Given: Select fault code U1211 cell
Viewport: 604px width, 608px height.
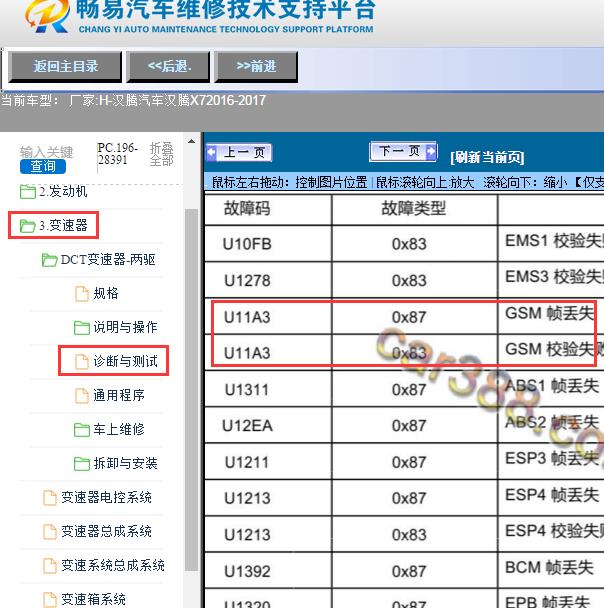Looking at the screenshot, I should pos(268,462).
